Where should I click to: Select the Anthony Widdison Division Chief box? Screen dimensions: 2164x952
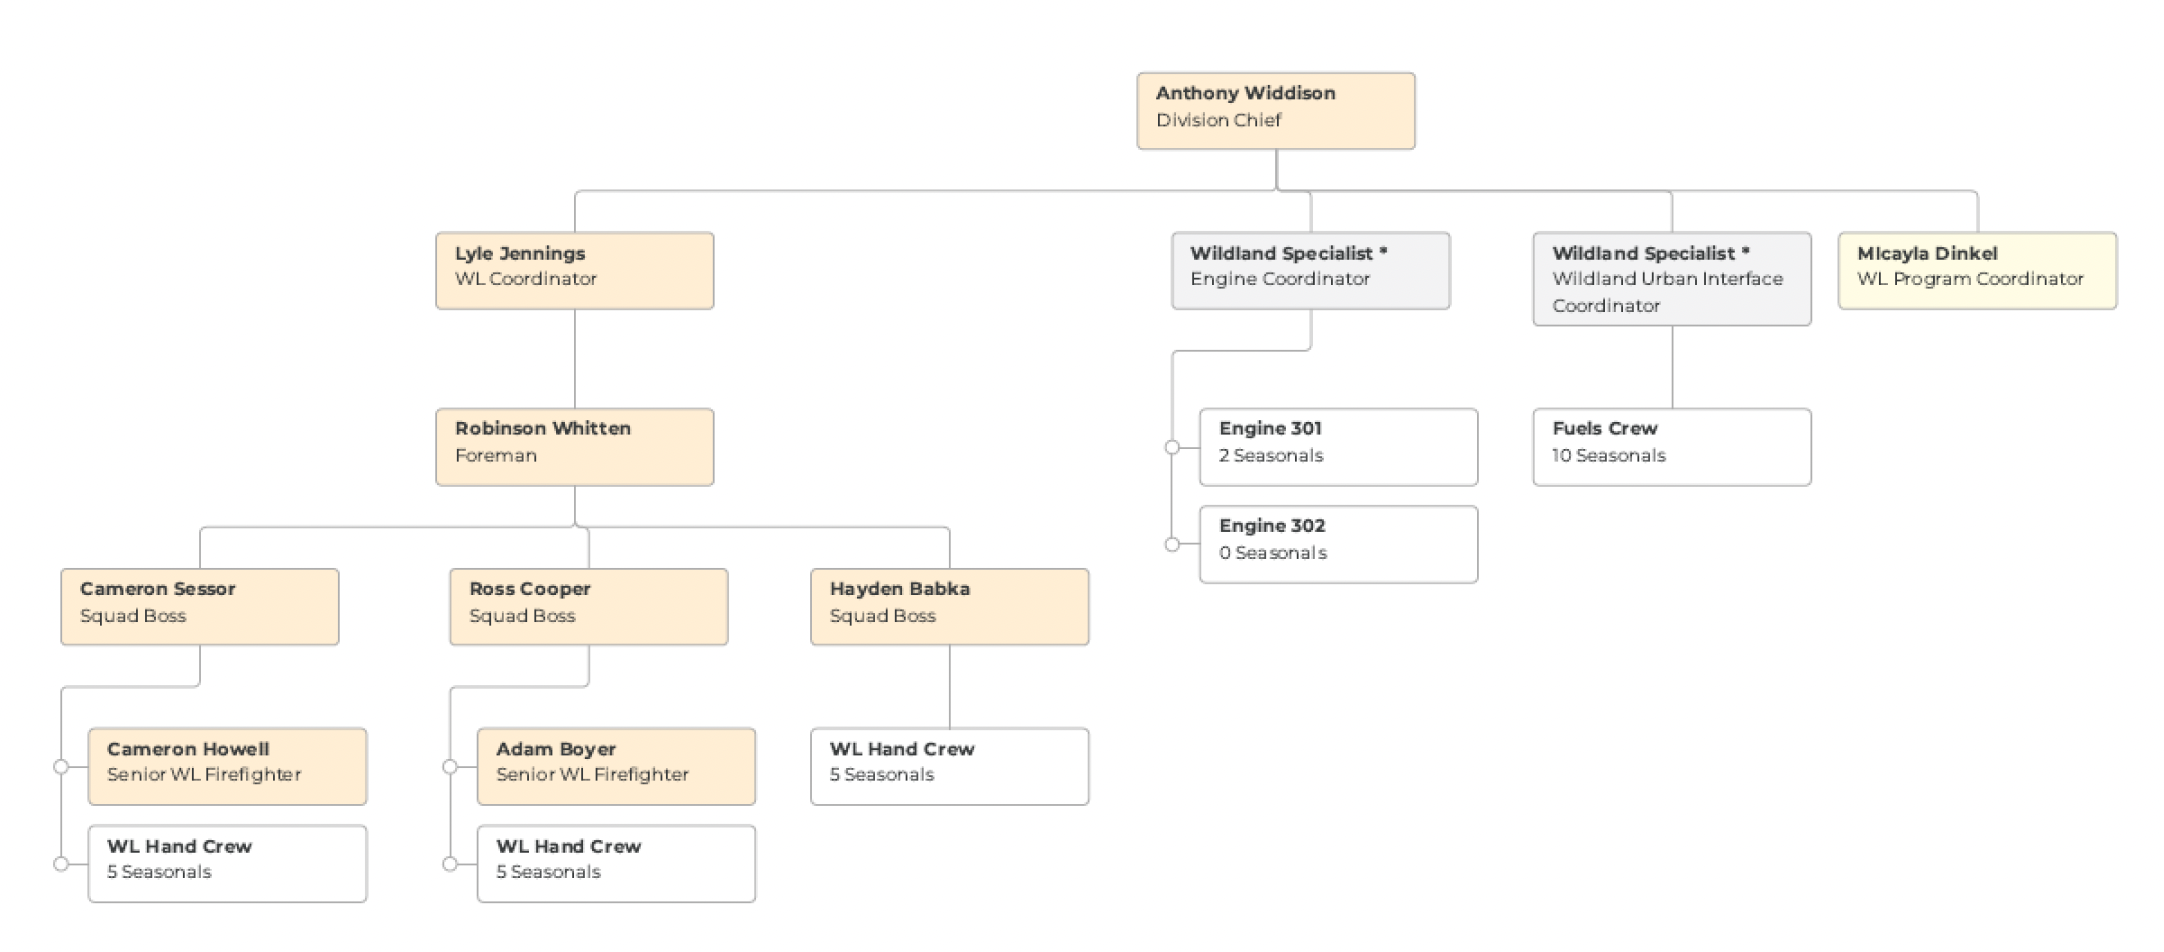coord(1275,111)
